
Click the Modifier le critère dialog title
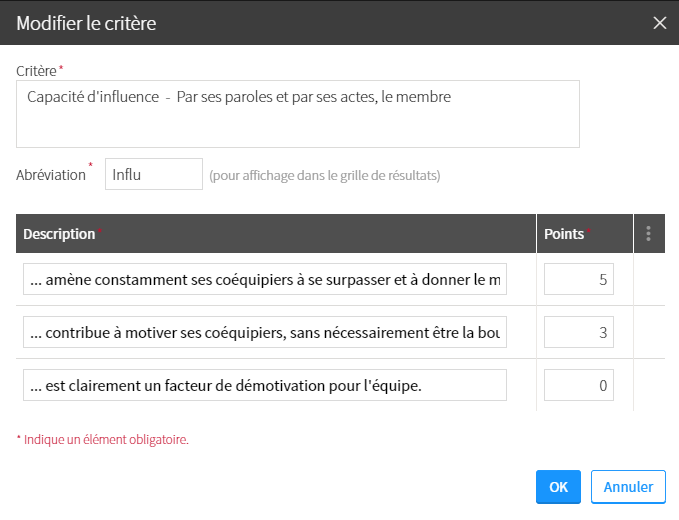[x=86, y=23]
